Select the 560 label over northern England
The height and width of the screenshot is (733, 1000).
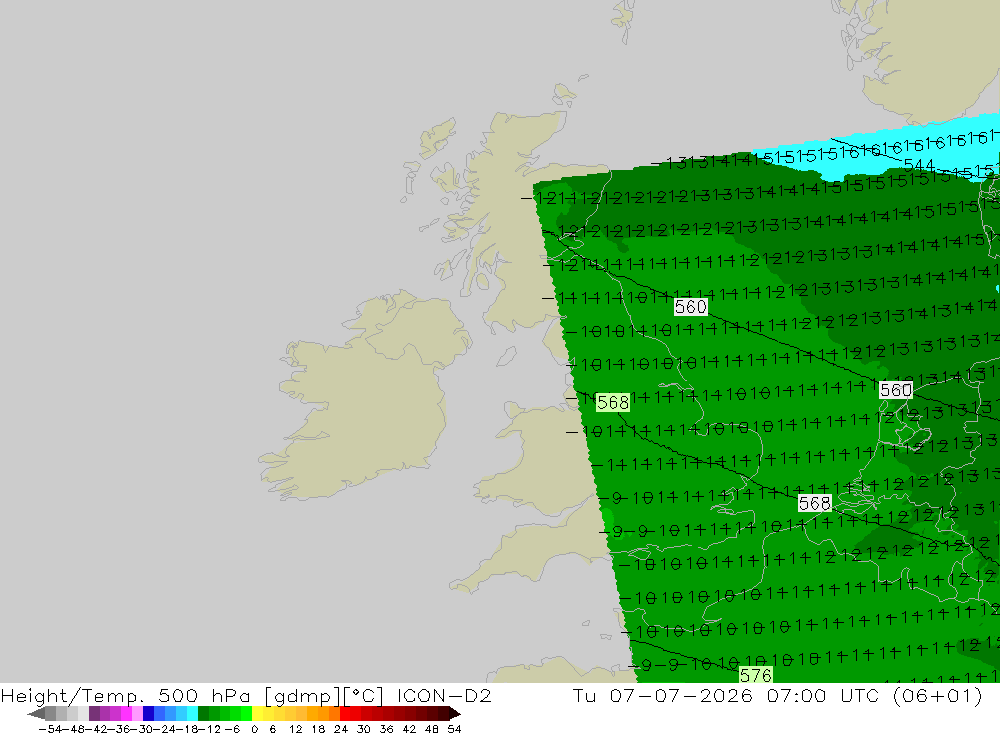click(691, 307)
